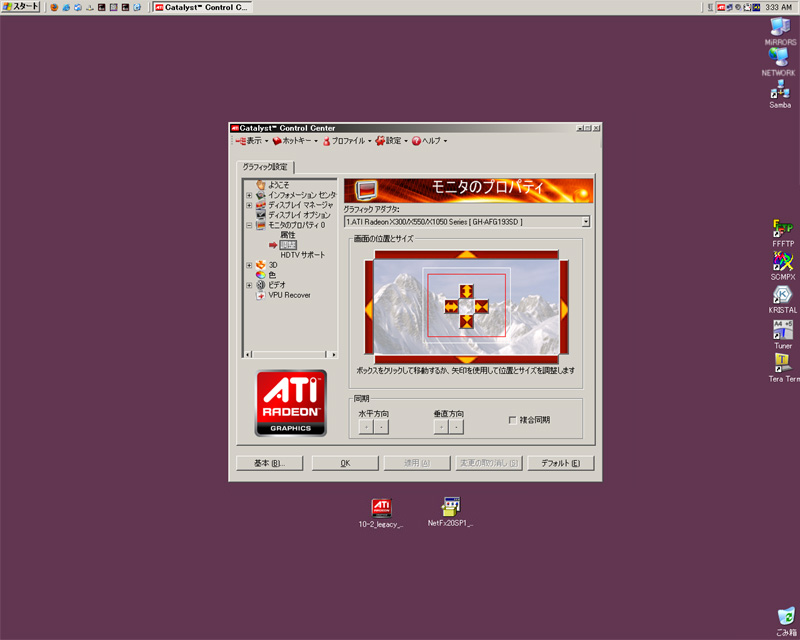Open the プロファイル menu
The image size is (800, 640).
pyautogui.click(x=346, y=141)
